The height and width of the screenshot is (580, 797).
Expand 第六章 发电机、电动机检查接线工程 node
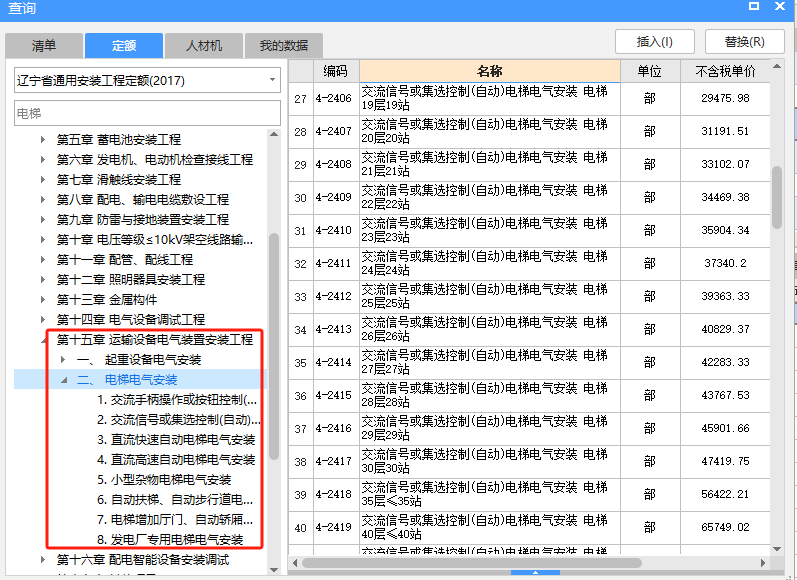[43, 160]
